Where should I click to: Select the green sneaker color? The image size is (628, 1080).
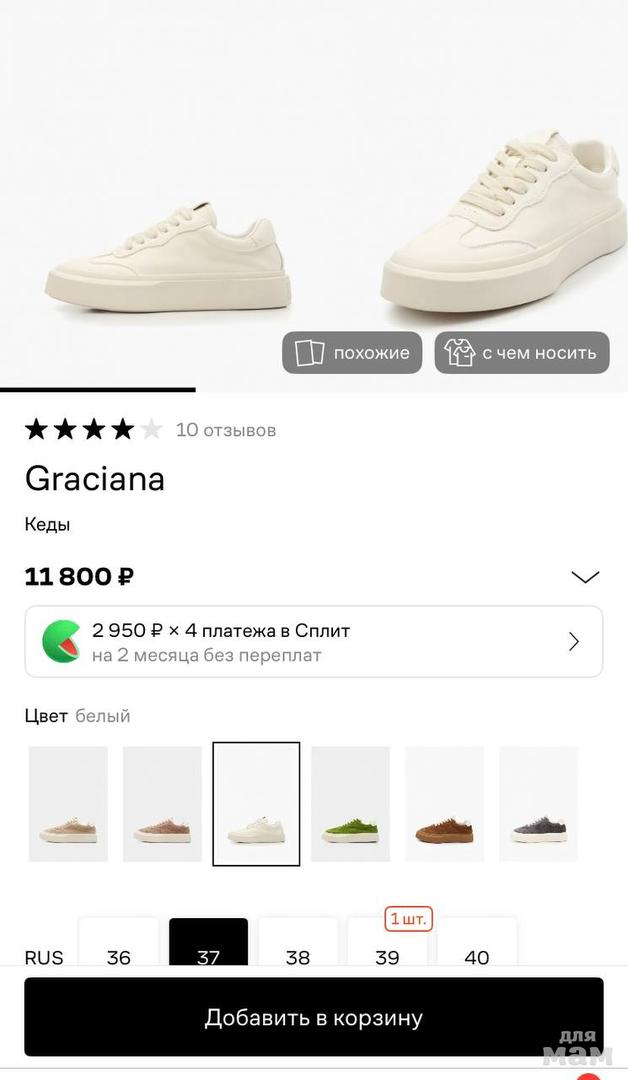[x=350, y=804]
